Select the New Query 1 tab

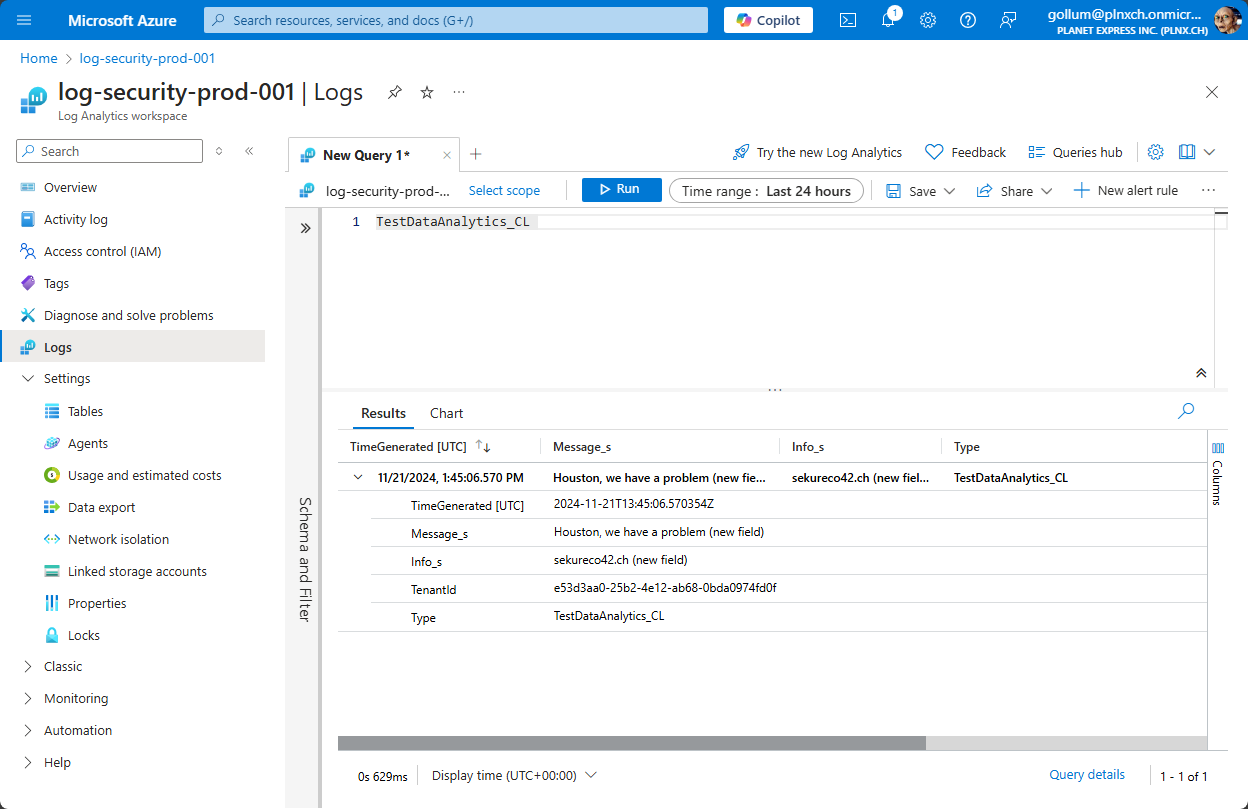[365, 154]
